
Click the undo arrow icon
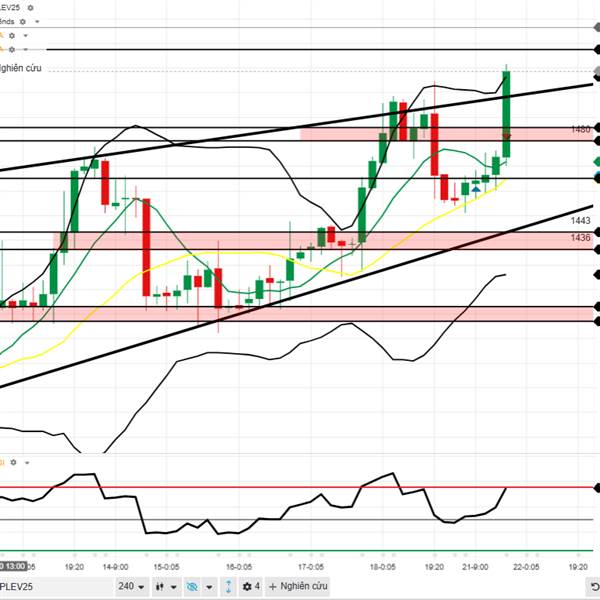594,587
